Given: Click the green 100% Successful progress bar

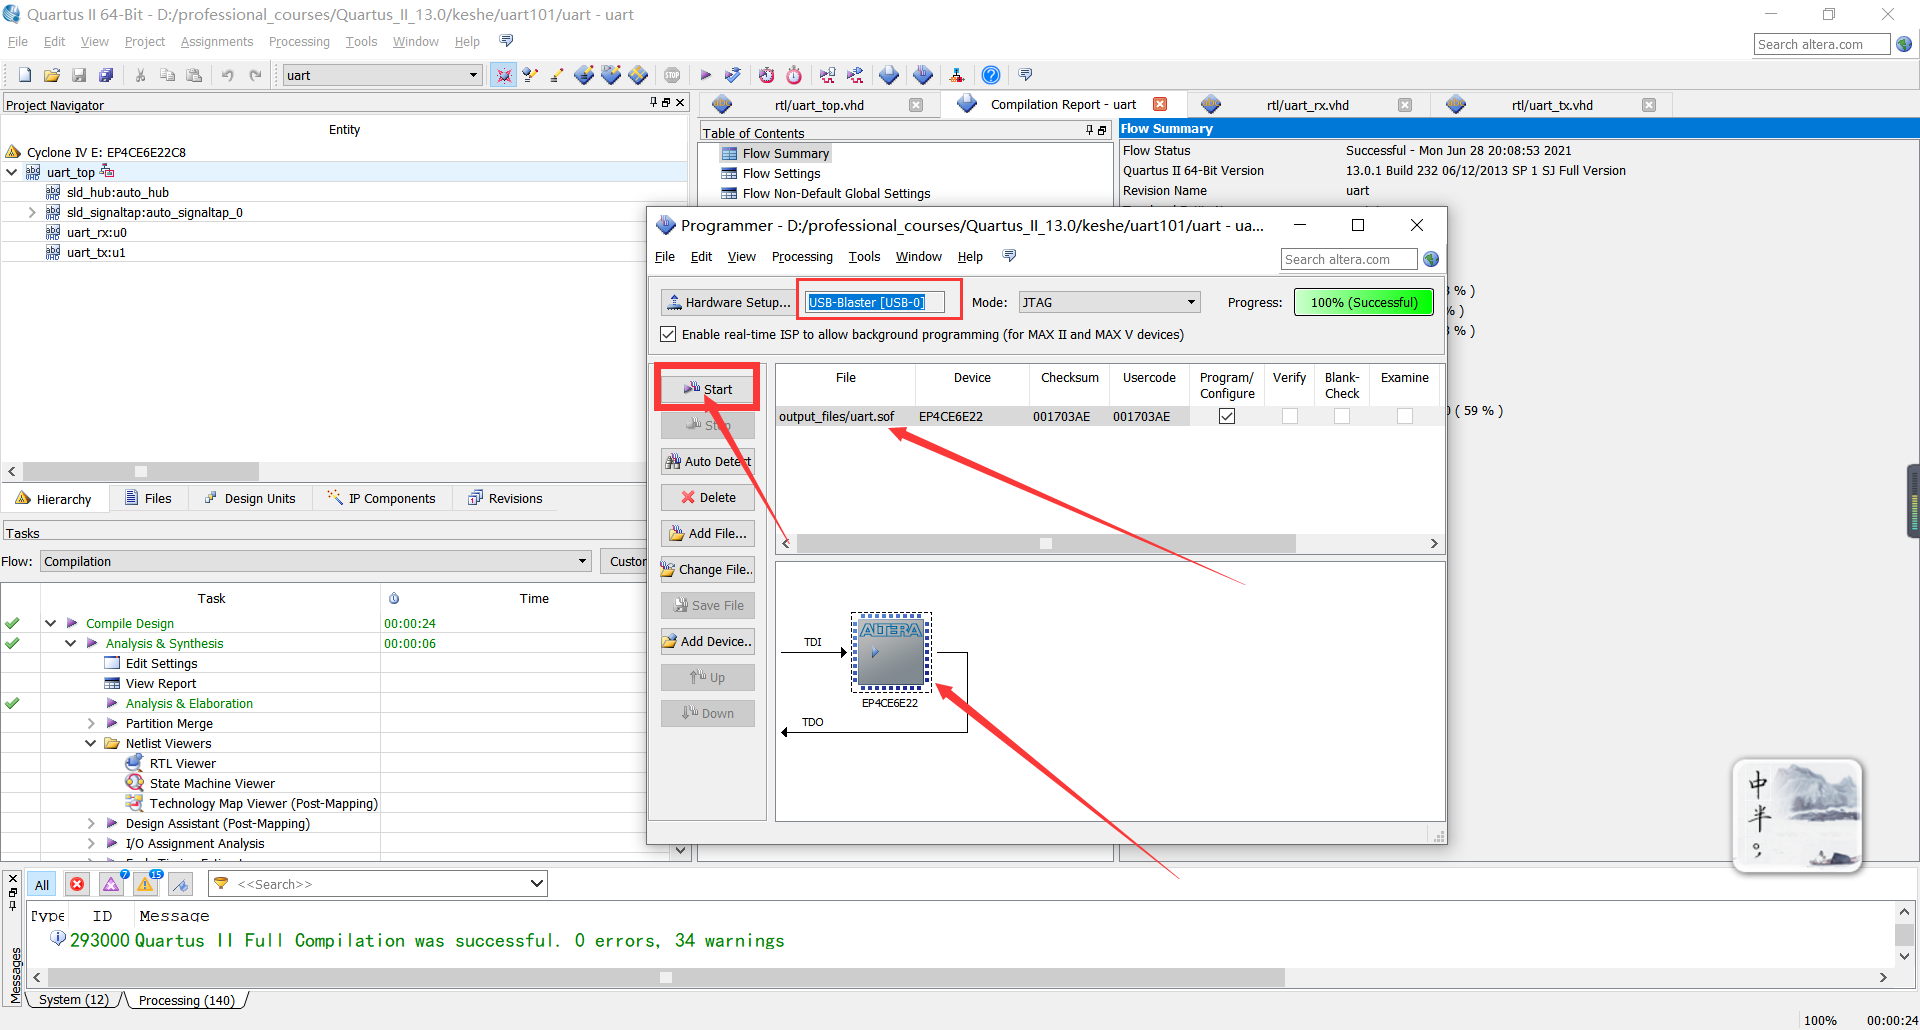Looking at the screenshot, I should point(1363,302).
